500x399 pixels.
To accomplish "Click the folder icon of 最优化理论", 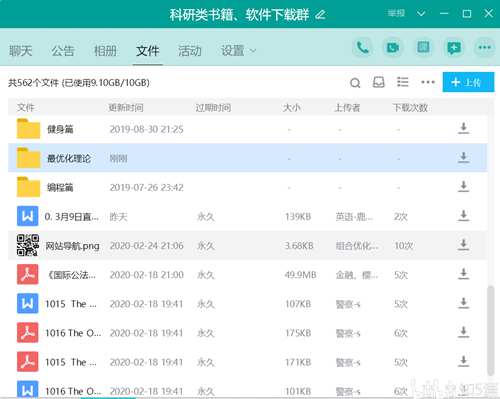I will [28, 158].
